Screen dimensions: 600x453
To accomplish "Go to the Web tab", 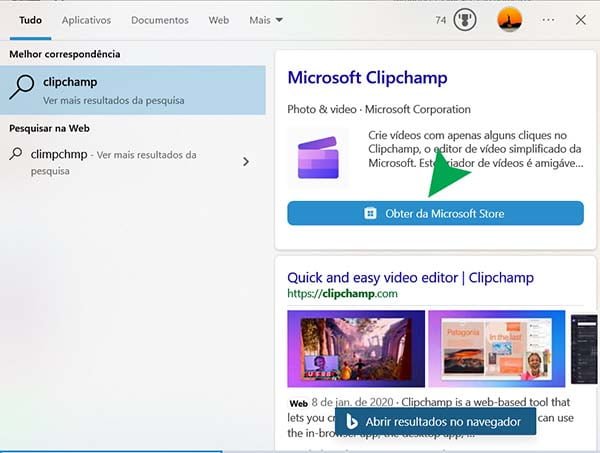I will coord(219,20).
